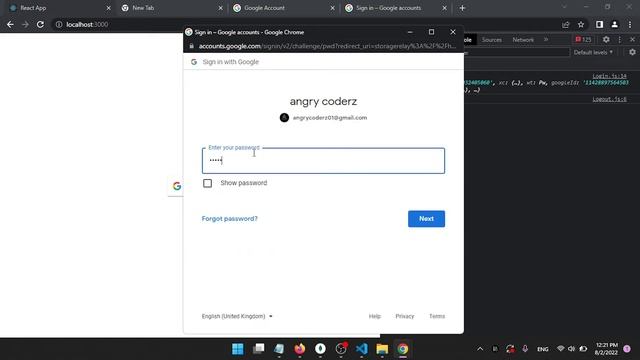Open a new tab with plus button
This screenshot has height=360, width=640.
(x=462, y=8)
